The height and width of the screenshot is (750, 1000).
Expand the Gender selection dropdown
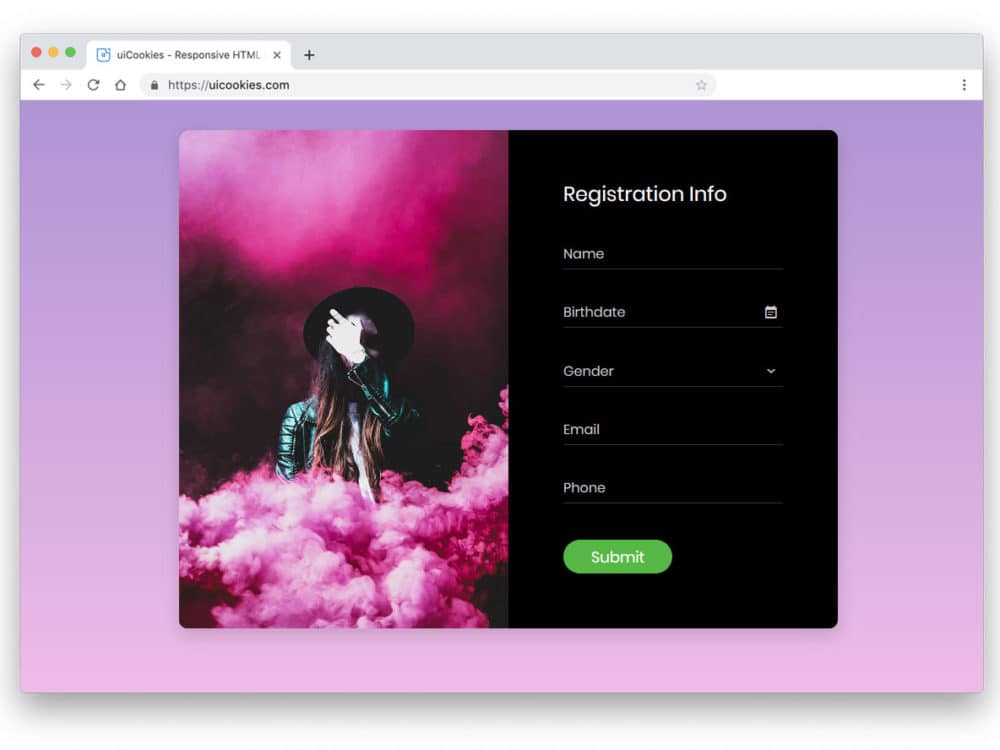point(672,370)
